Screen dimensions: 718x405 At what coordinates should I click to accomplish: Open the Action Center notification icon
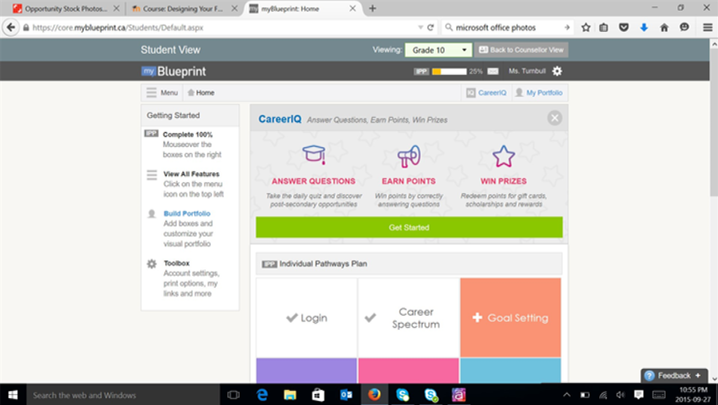click(x=639, y=394)
